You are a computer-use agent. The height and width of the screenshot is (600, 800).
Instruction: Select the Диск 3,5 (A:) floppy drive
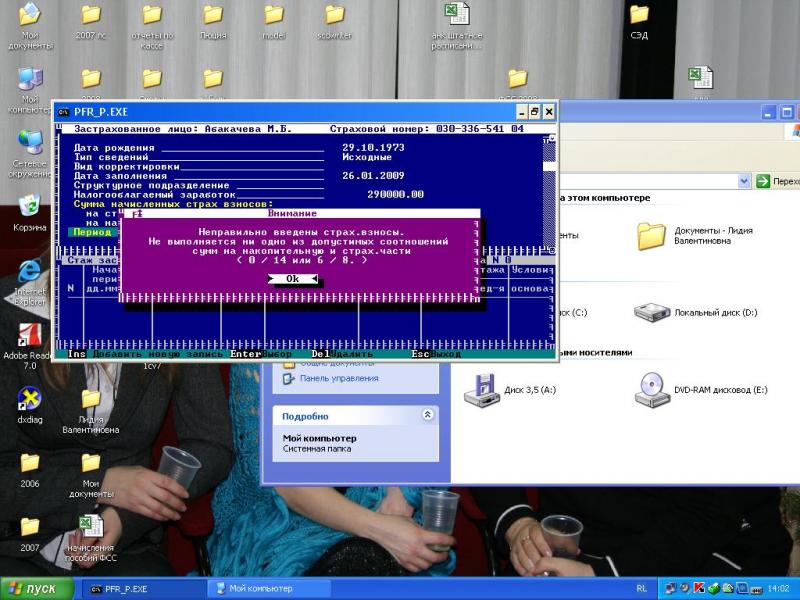click(481, 389)
